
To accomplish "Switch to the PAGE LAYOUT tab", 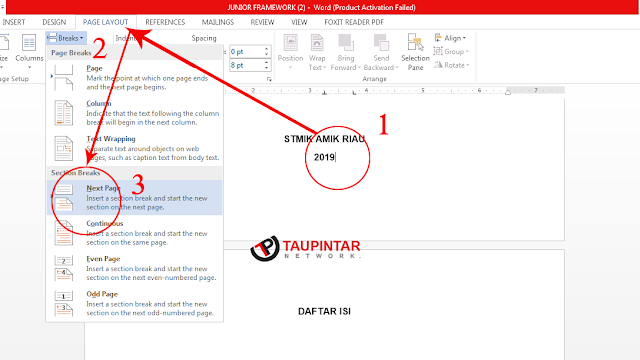I will tap(105, 22).
